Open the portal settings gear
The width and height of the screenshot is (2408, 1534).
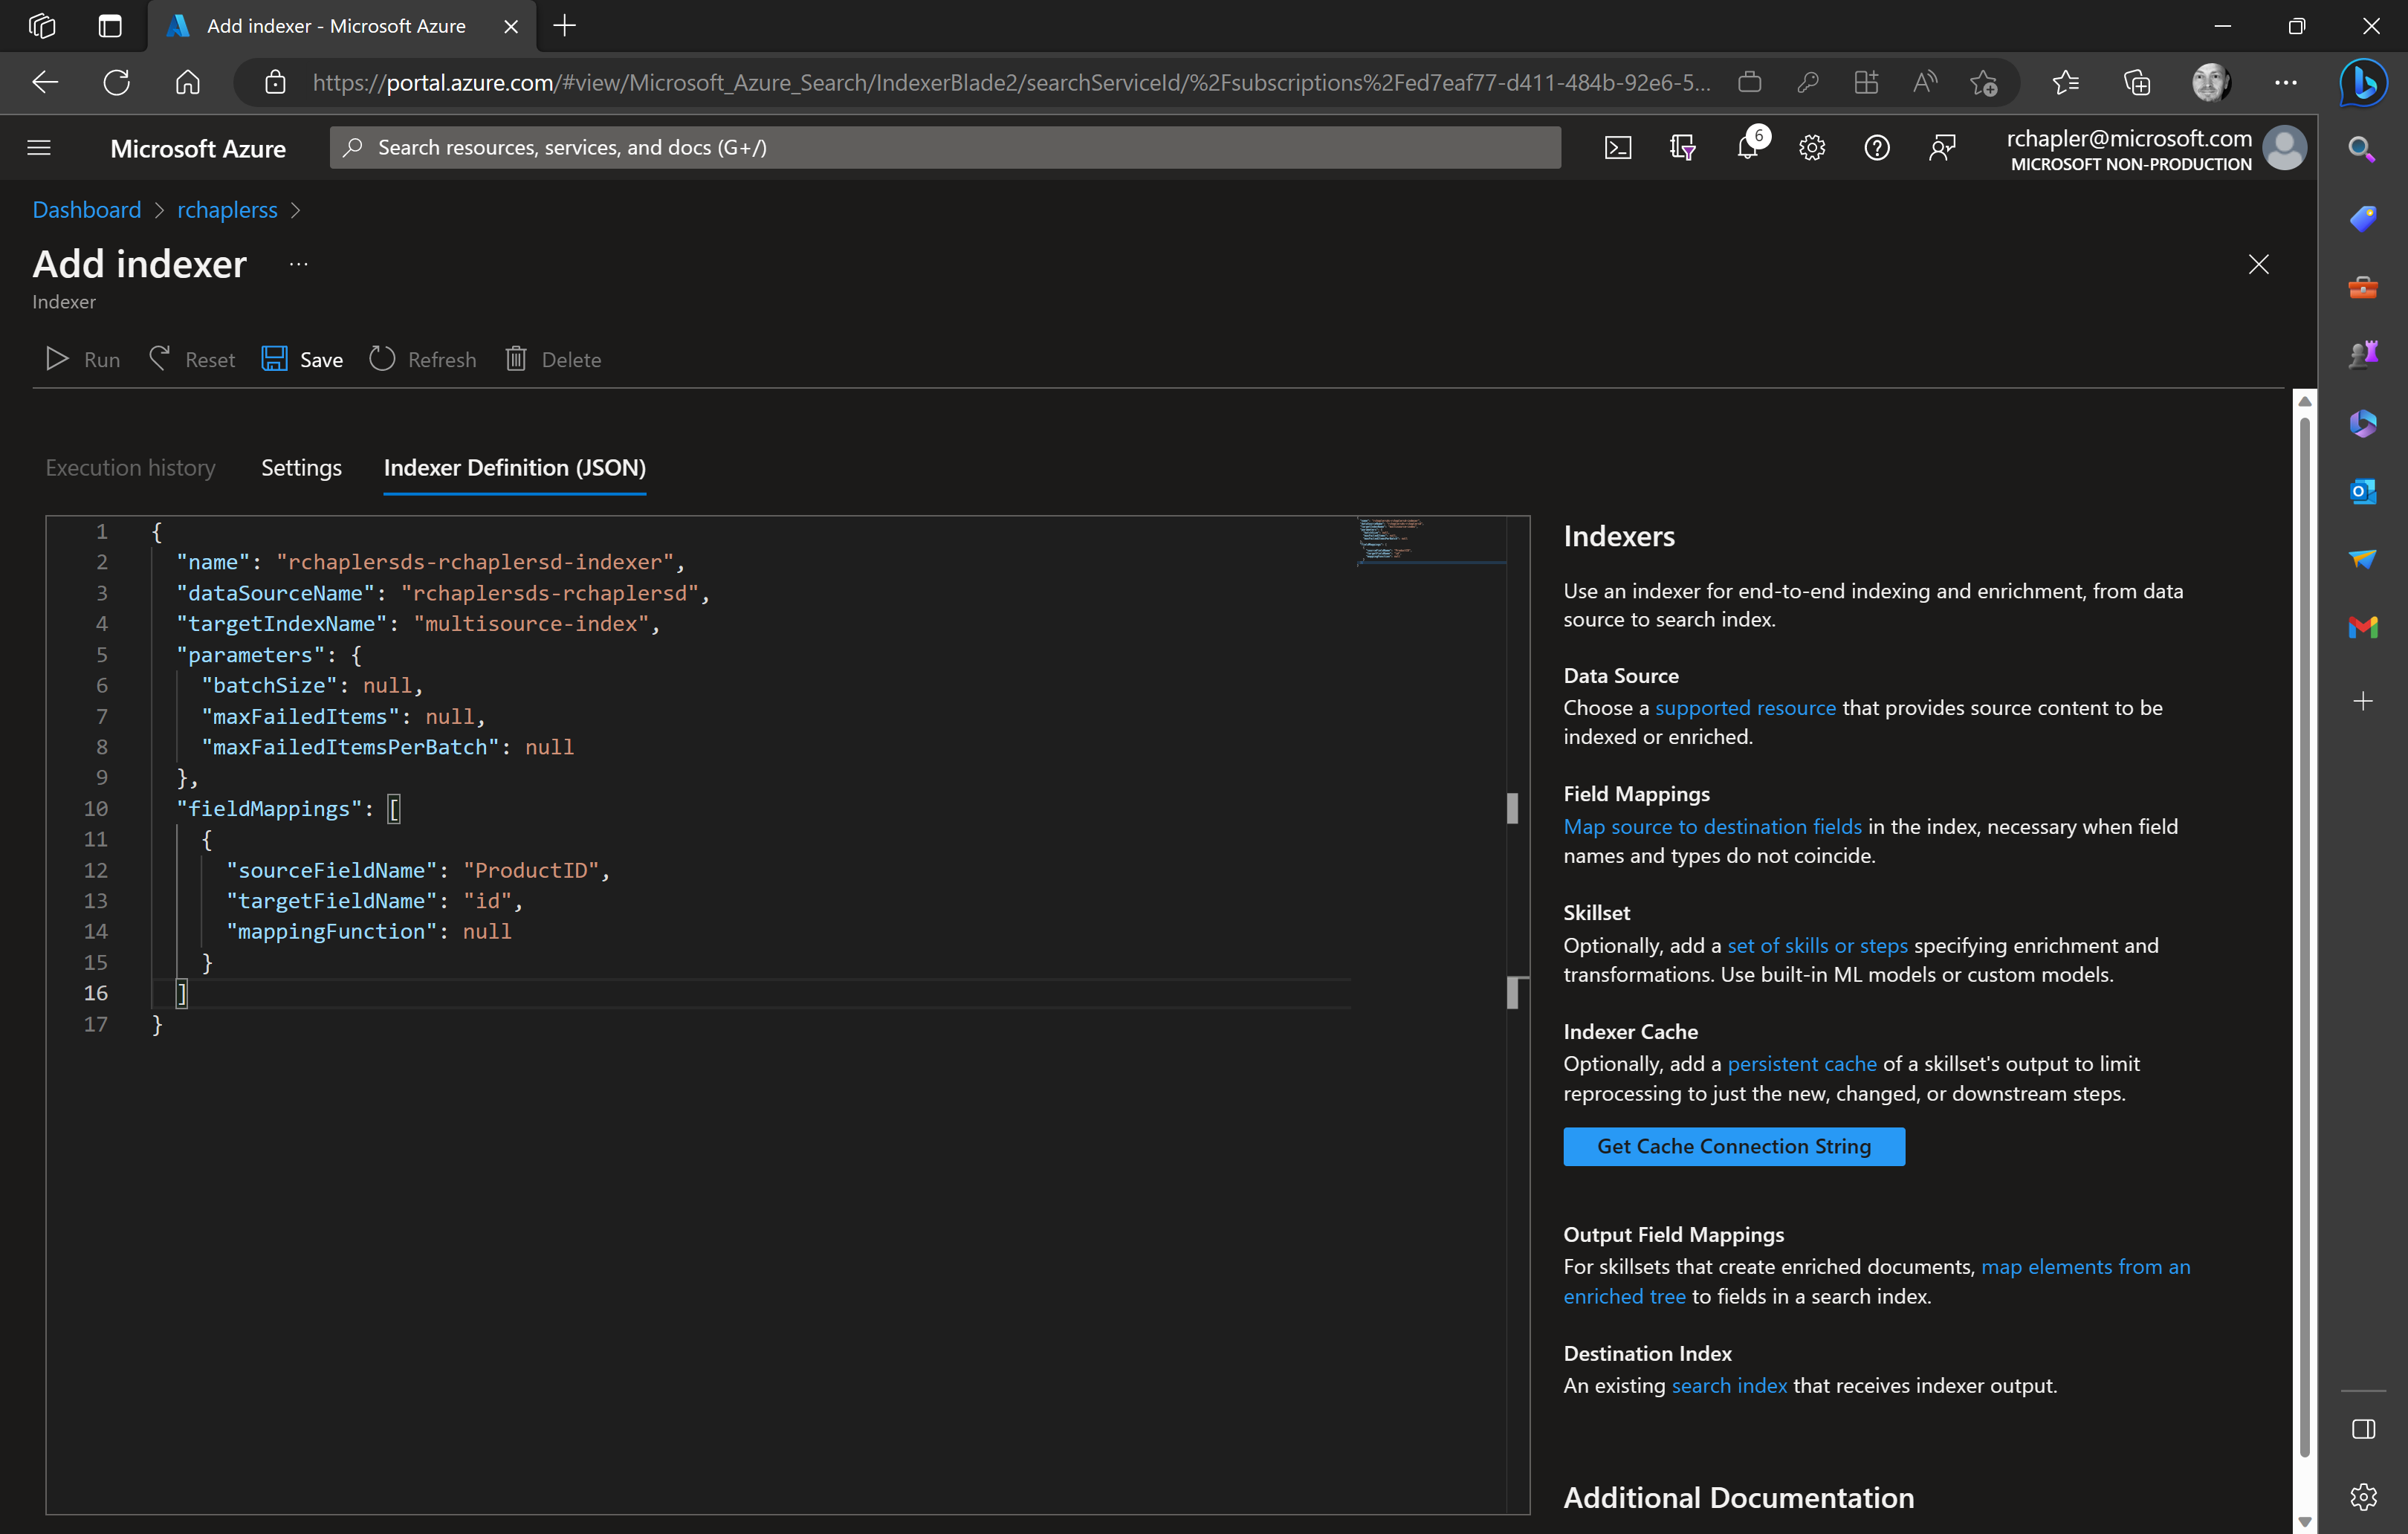[1812, 147]
